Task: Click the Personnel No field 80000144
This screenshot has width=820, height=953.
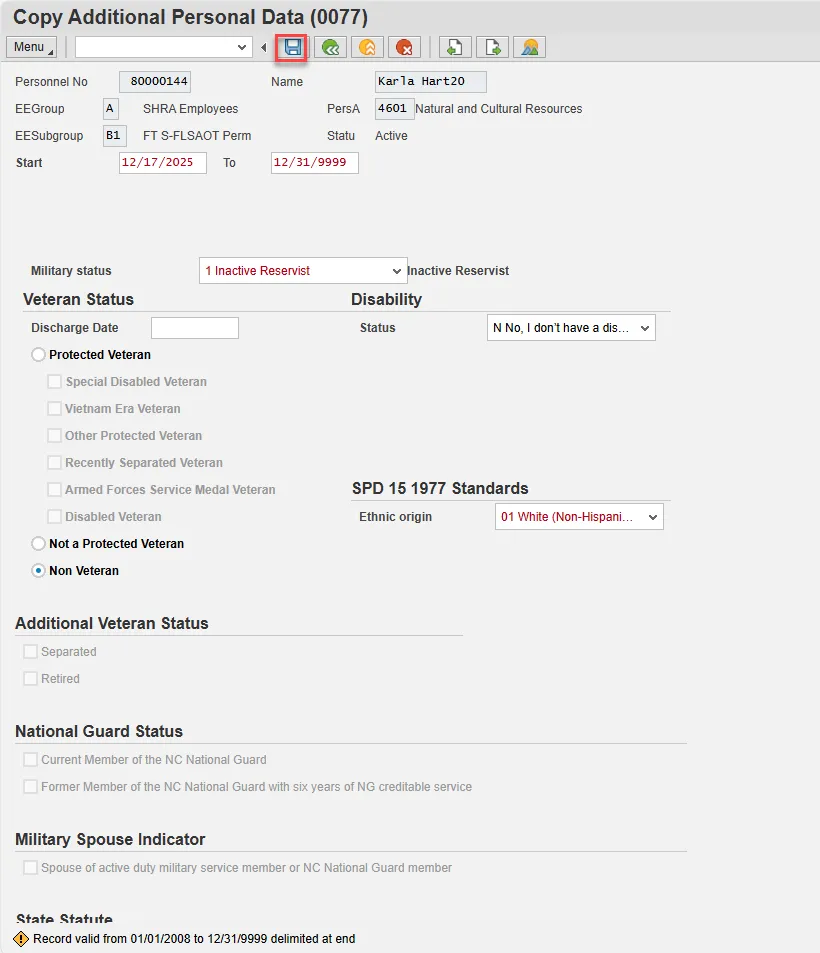Action: (x=155, y=81)
